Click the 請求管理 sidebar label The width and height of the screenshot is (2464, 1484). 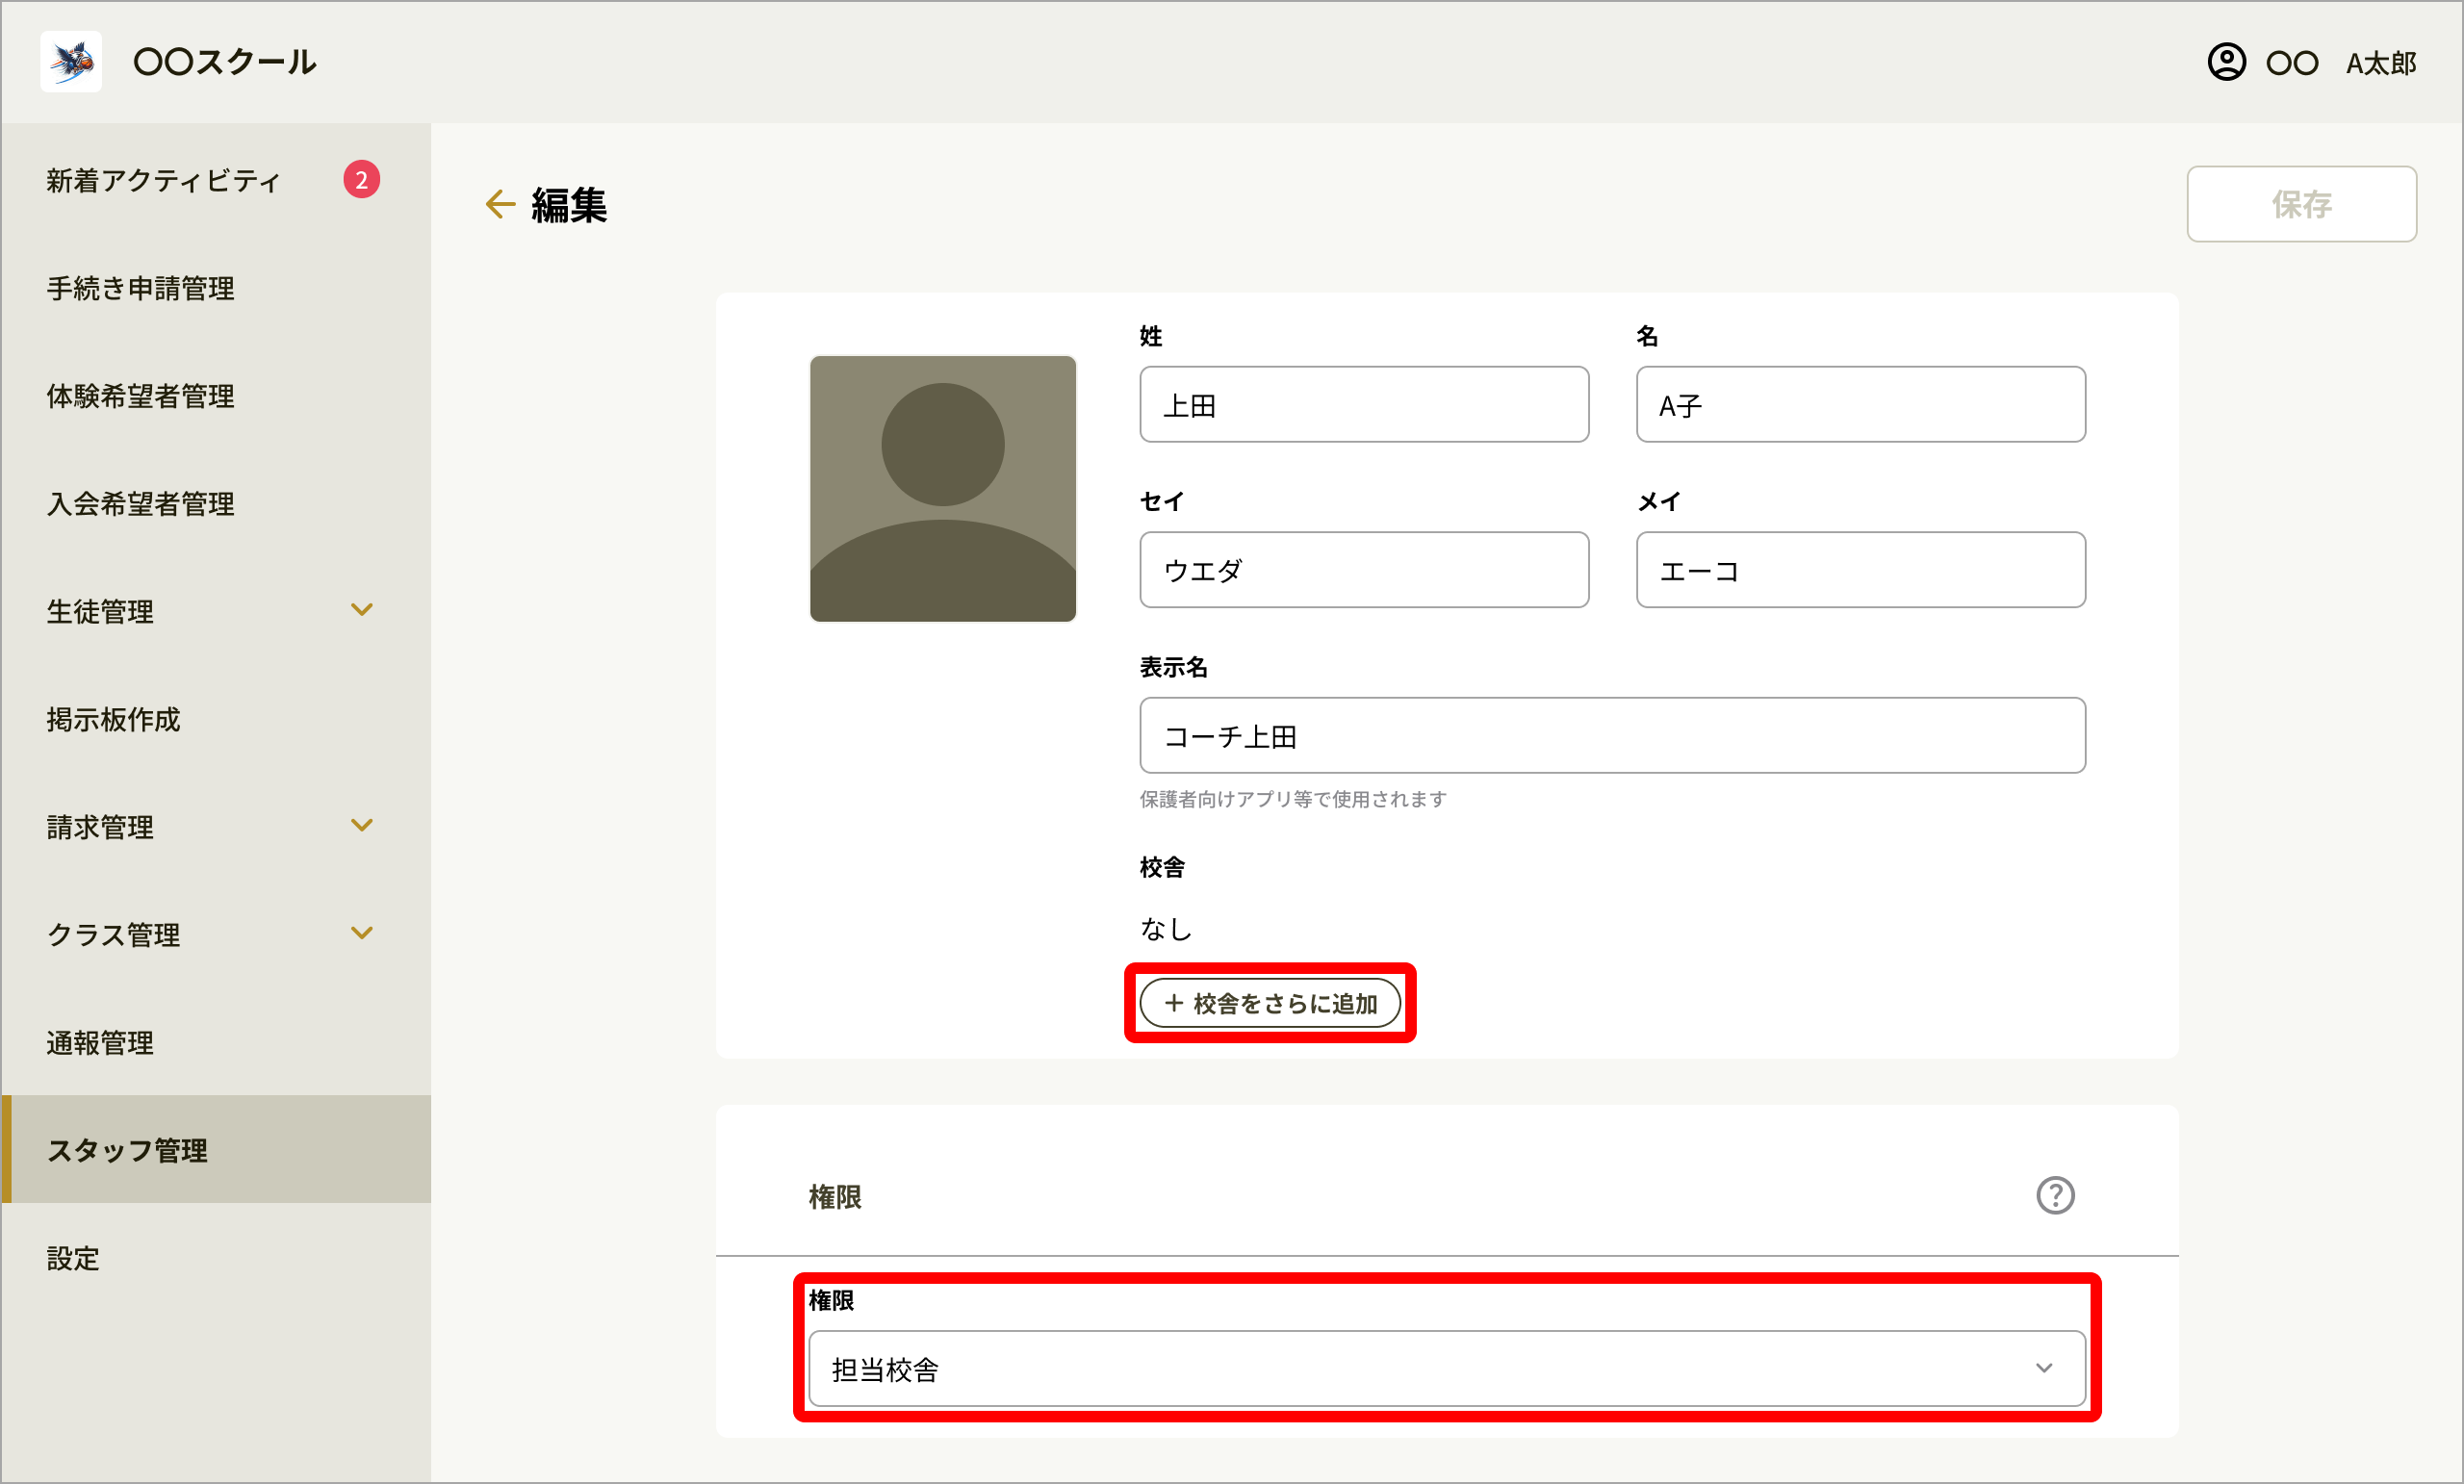coord(100,827)
